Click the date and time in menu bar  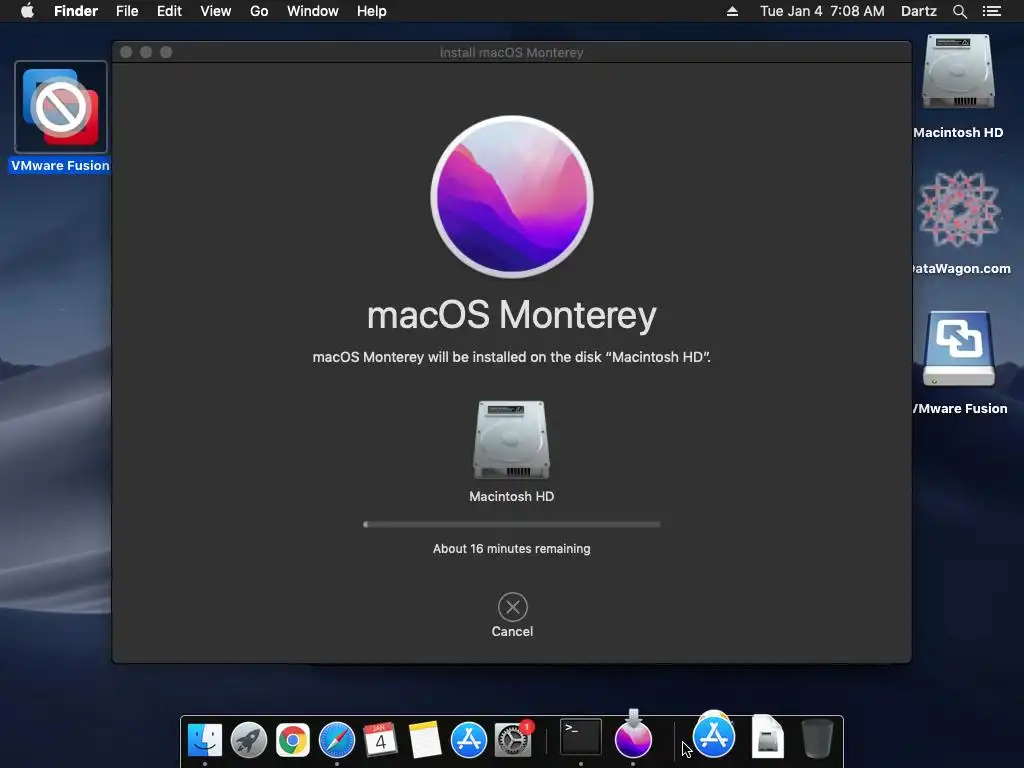(822, 11)
